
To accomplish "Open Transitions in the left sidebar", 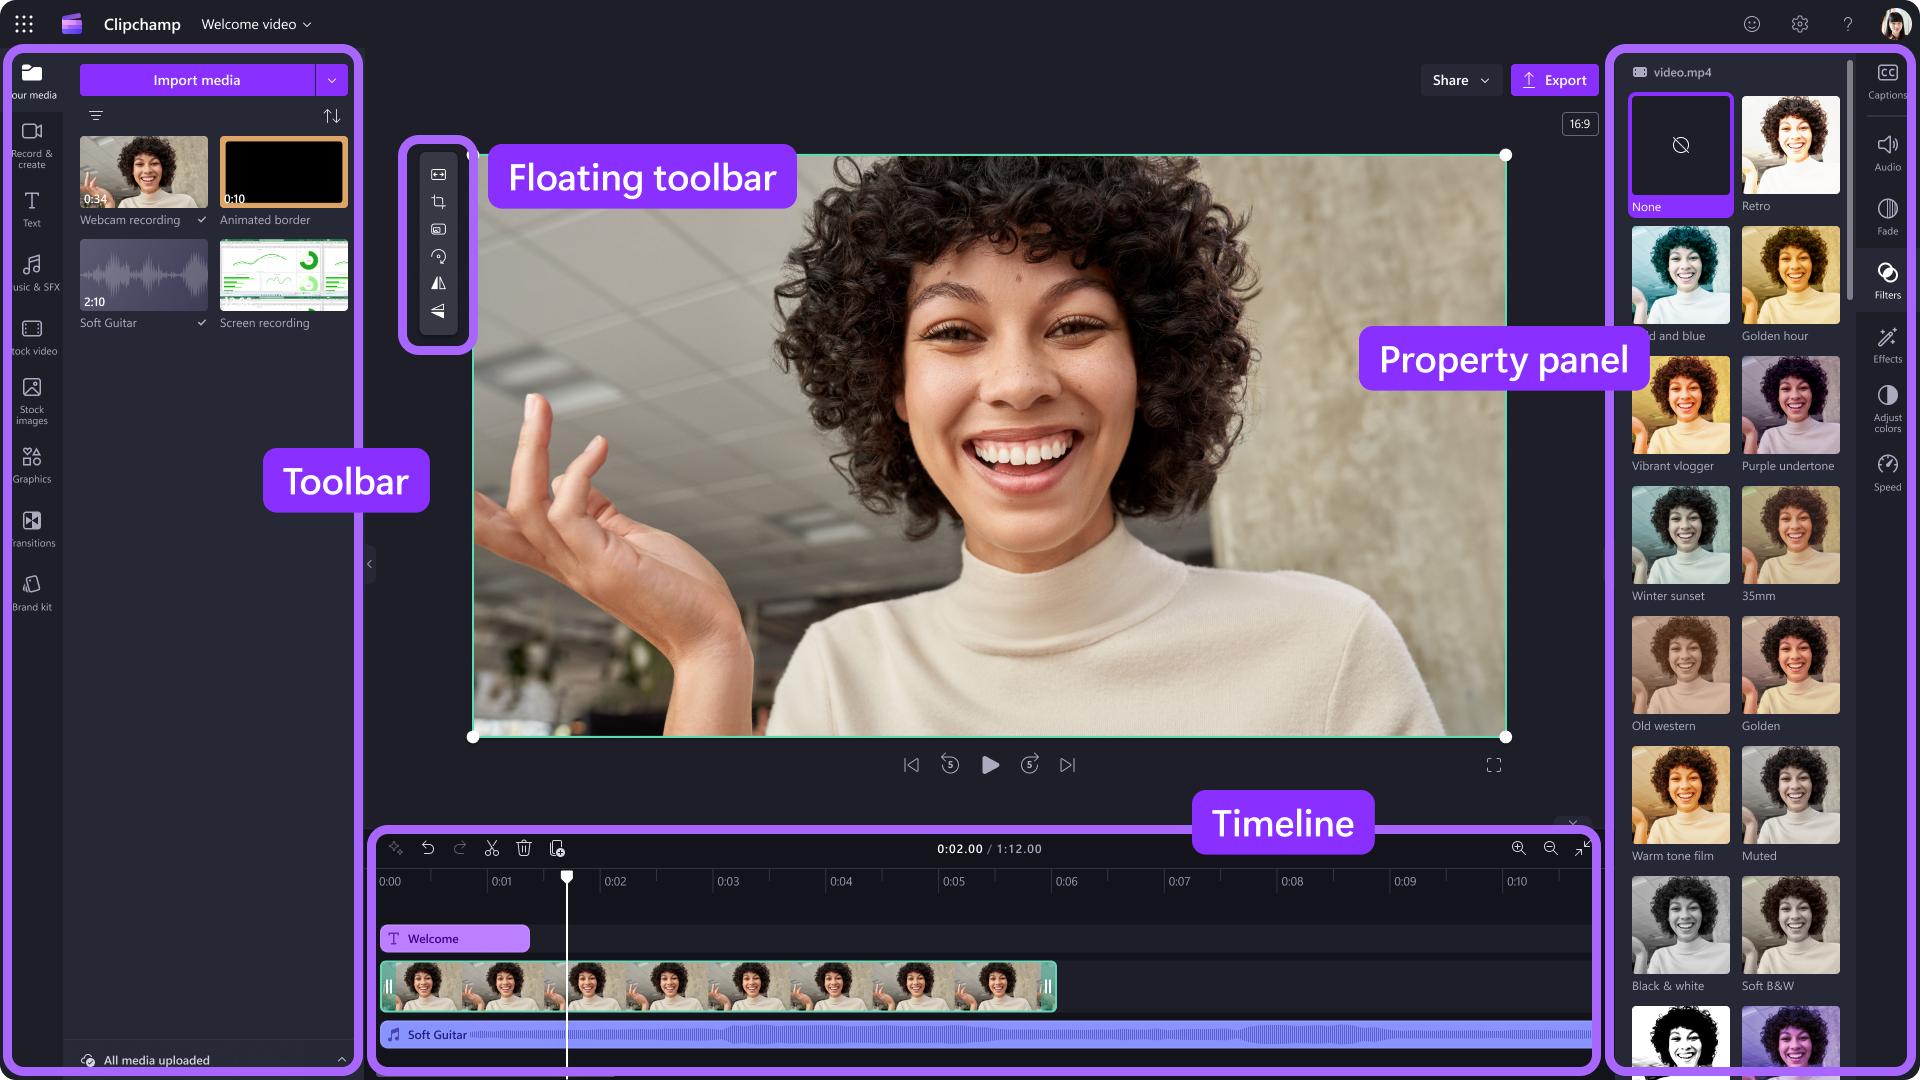I will (32, 529).
